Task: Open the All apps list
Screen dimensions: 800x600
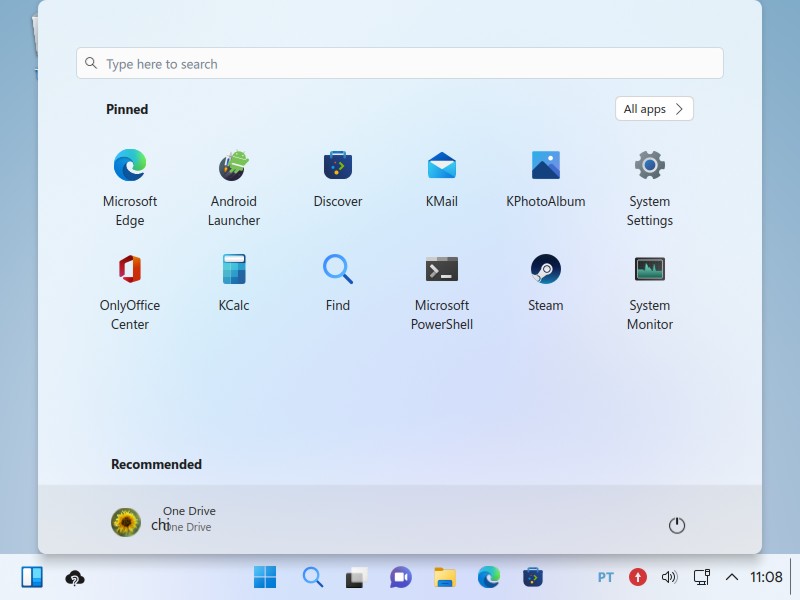Action: [x=654, y=109]
